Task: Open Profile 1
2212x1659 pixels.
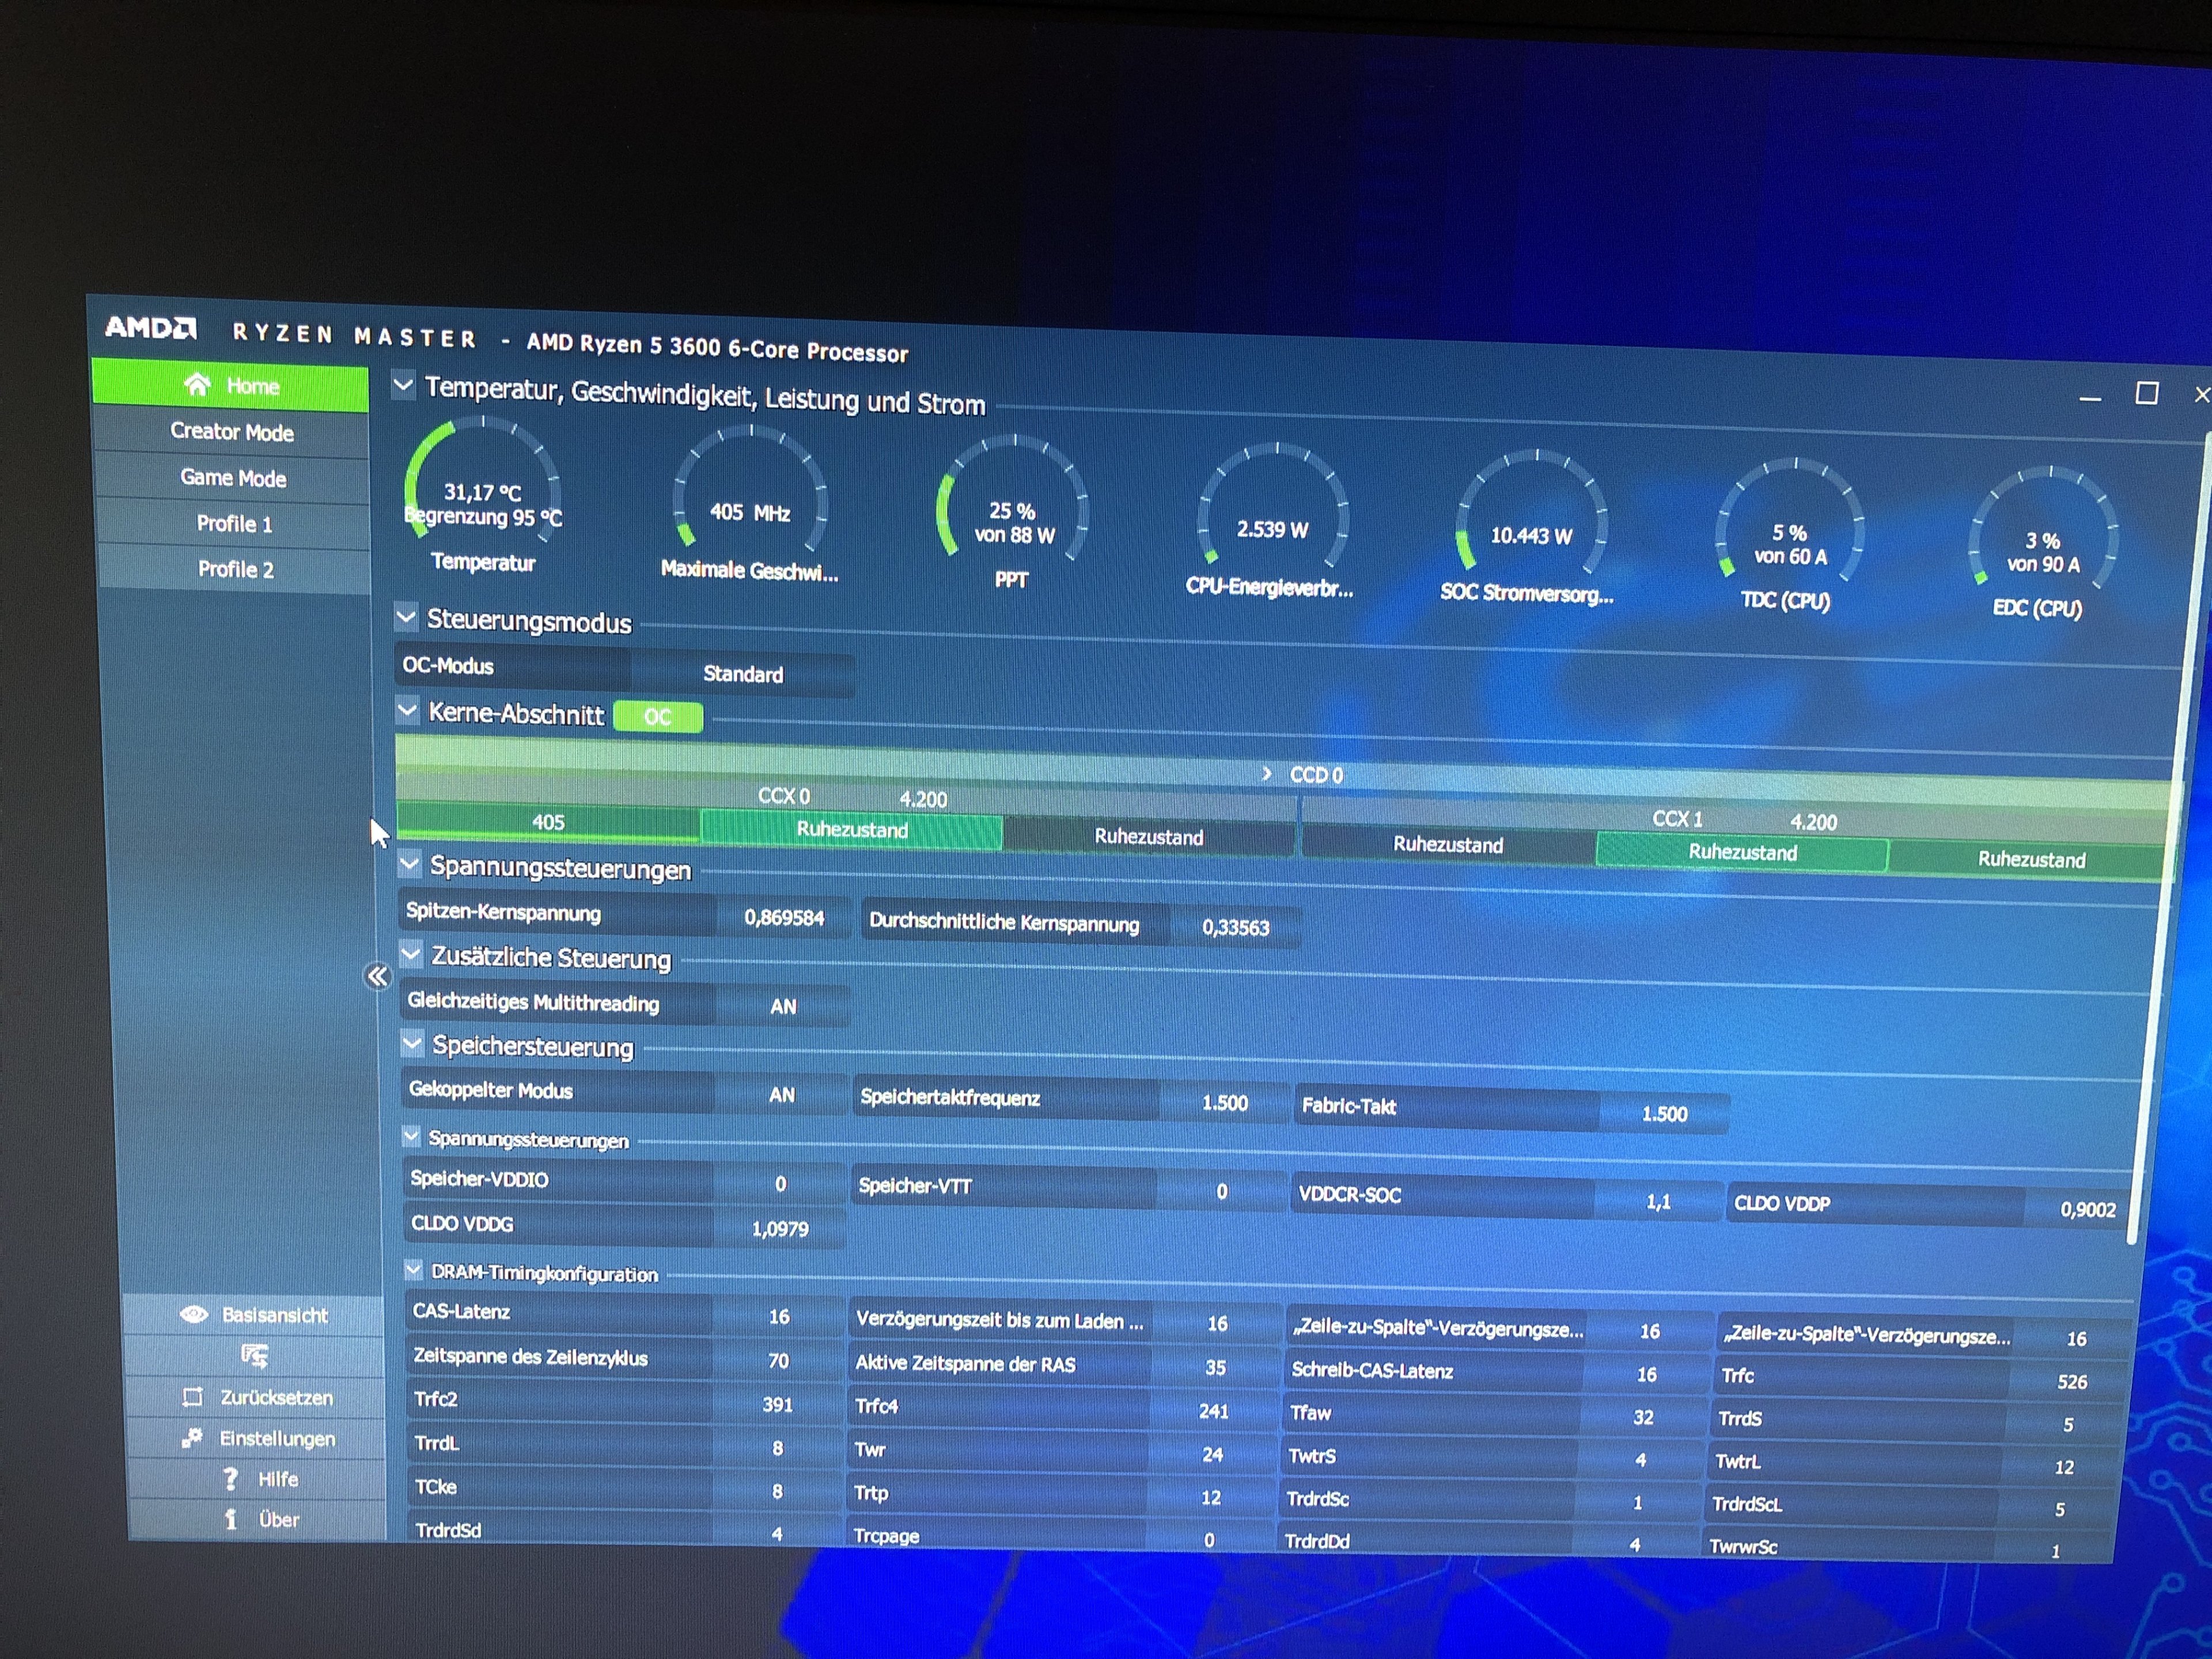Action: click(x=234, y=524)
